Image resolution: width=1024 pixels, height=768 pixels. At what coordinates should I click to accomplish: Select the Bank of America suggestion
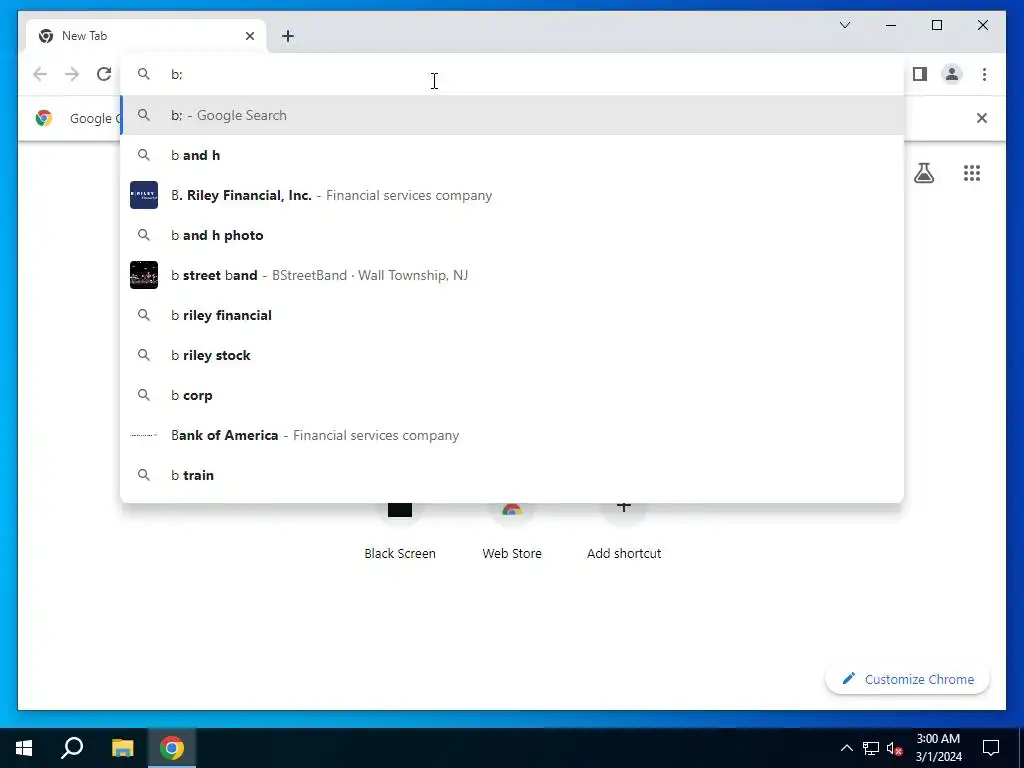point(512,435)
